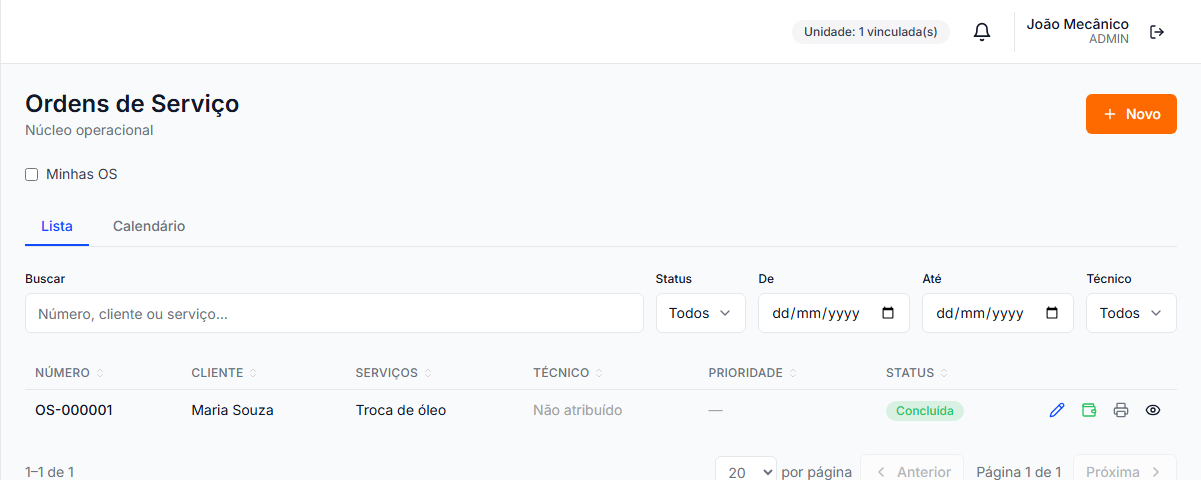This screenshot has width=1201, height=480.
Task: Click order number OS-000001
Action: (x=74, y=410)
